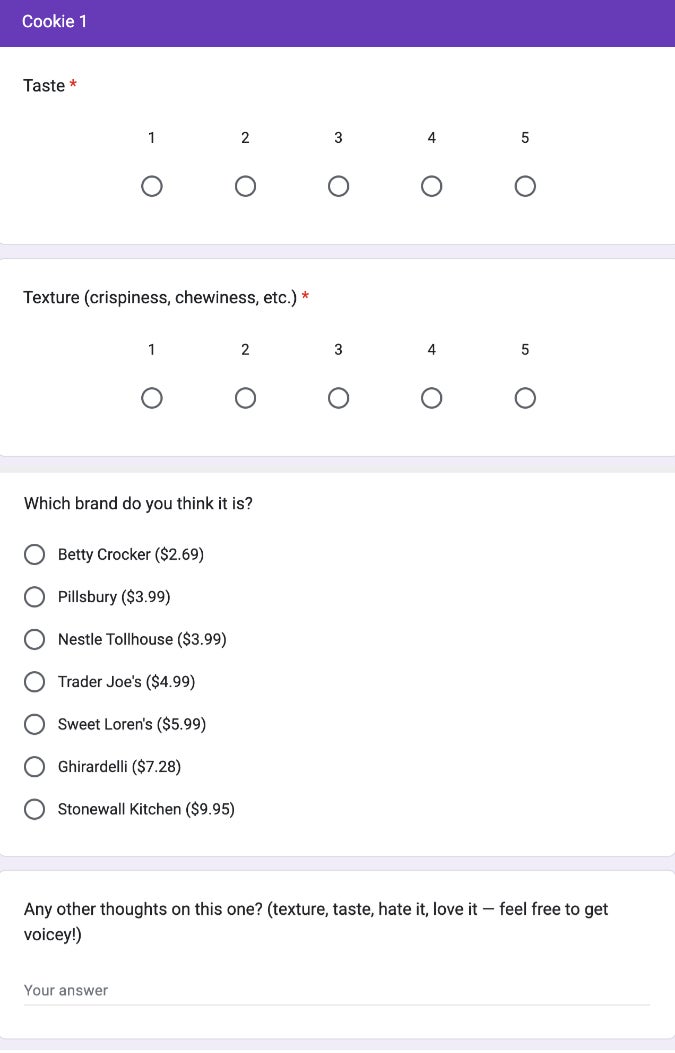675x1053 pixels.
Task: Rate Texture as 1
Action: coord(152,397)
